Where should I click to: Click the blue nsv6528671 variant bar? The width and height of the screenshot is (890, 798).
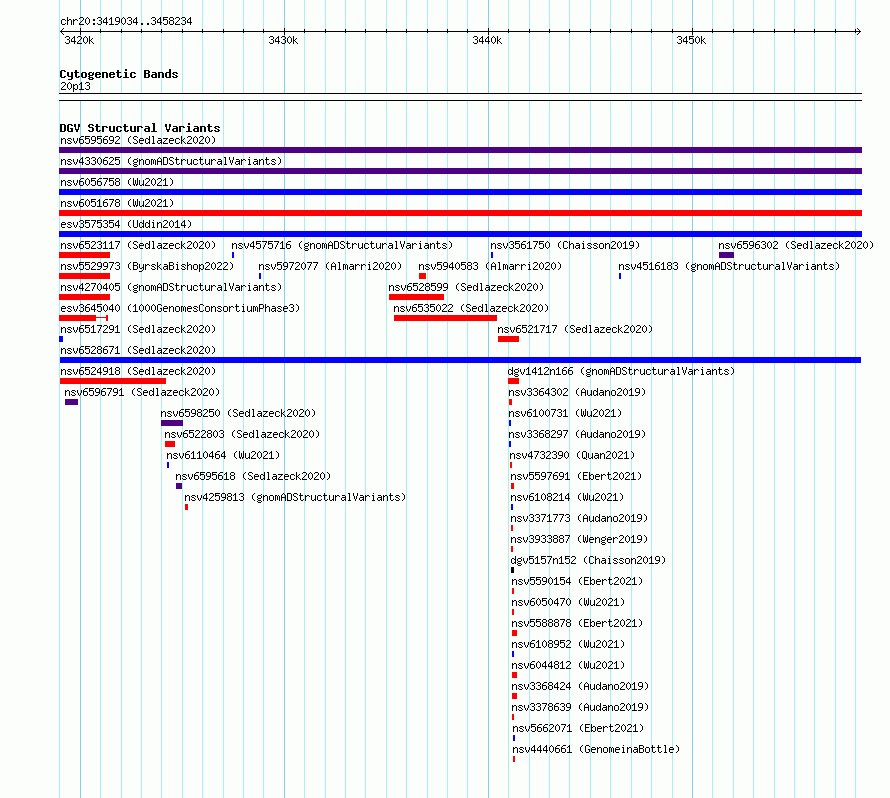(460, 360)
